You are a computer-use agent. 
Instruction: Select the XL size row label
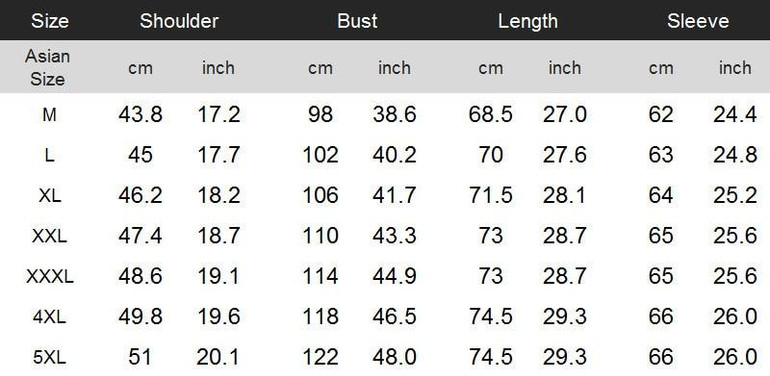tap(50, 196)
